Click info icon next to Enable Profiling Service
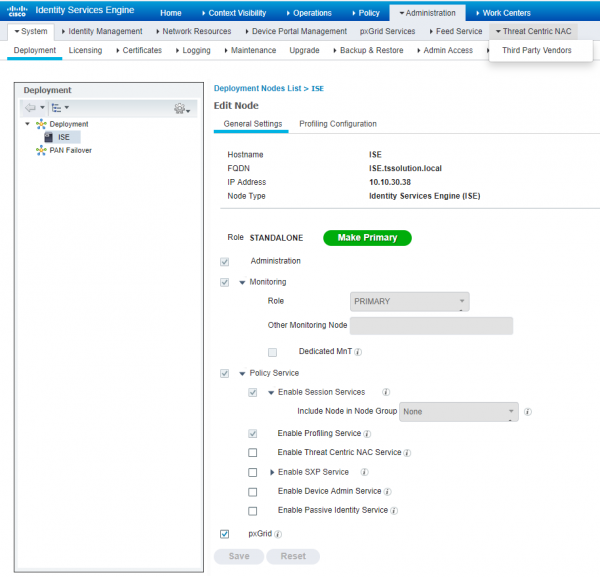Screen dimensions: 600x577 click(x=368, y=434)
